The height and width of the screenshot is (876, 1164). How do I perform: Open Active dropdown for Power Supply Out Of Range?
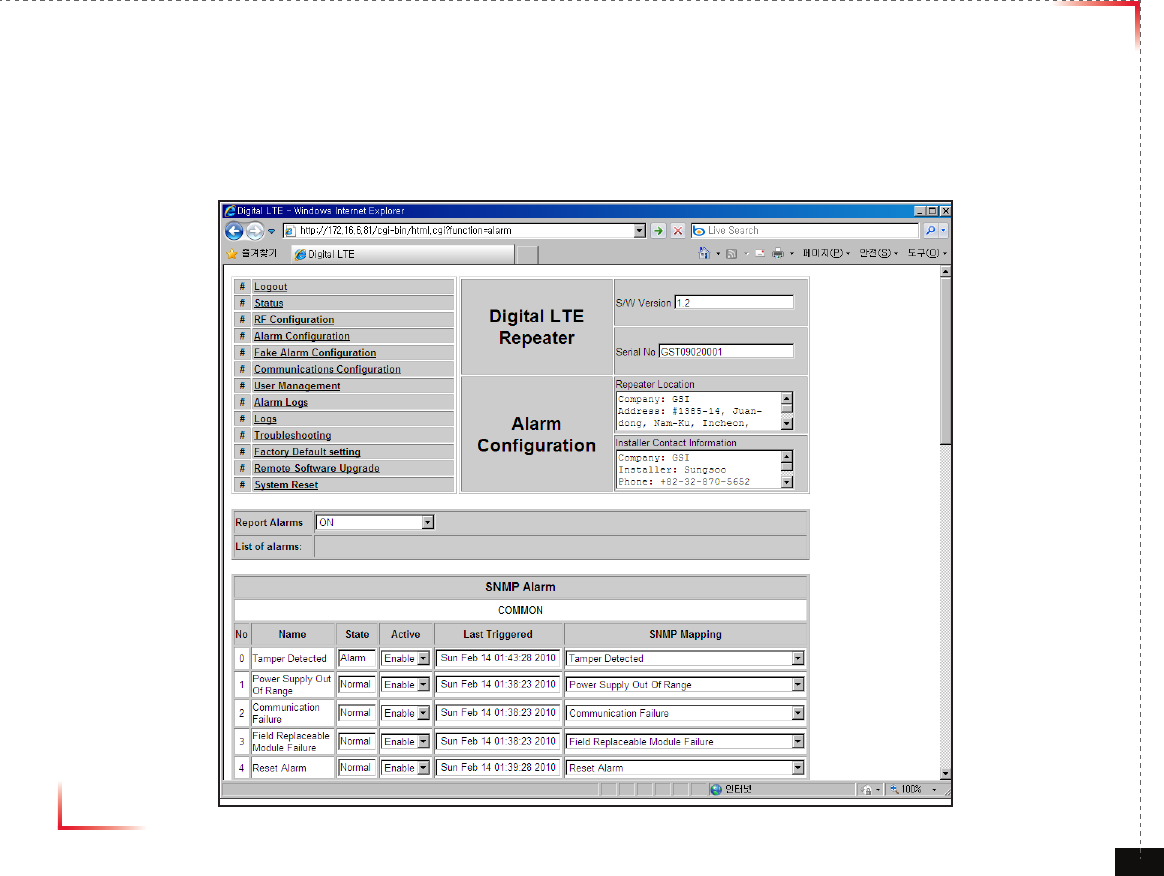tap(423, 684)
